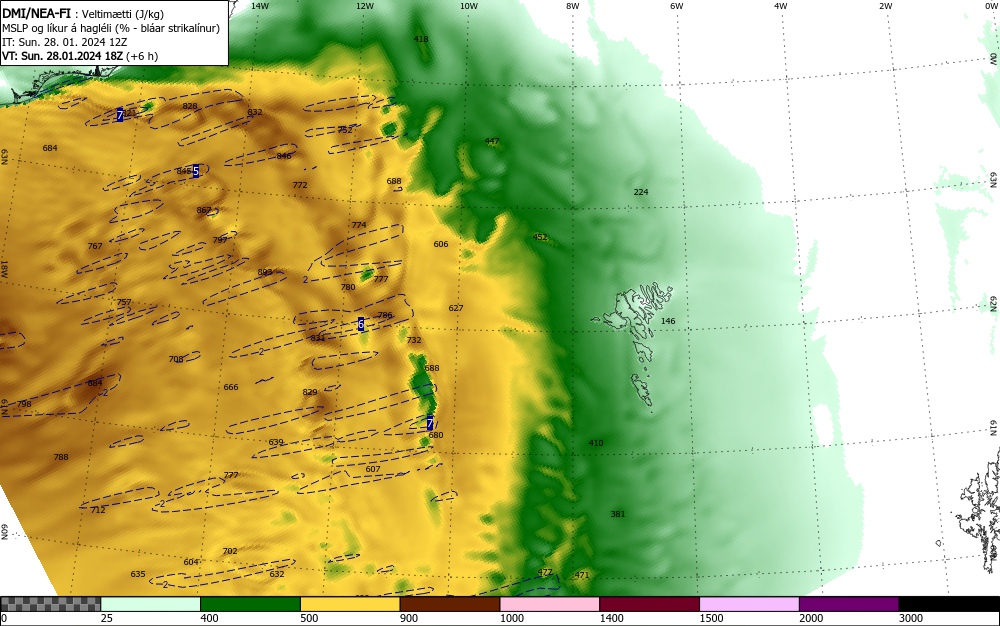Click the CAPE value 606

point(441,244)
